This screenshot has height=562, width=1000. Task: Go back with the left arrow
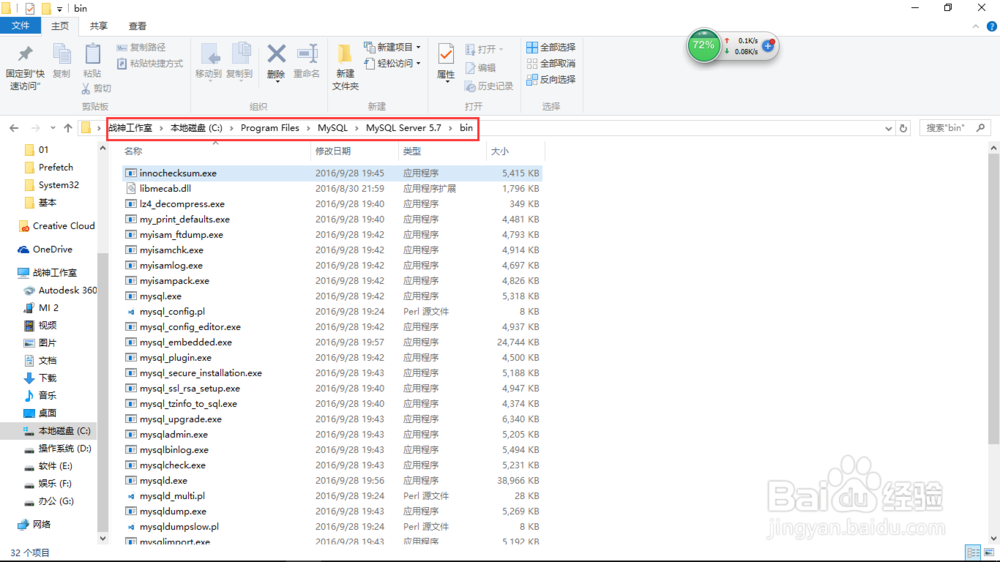click(x=14, y=128)
